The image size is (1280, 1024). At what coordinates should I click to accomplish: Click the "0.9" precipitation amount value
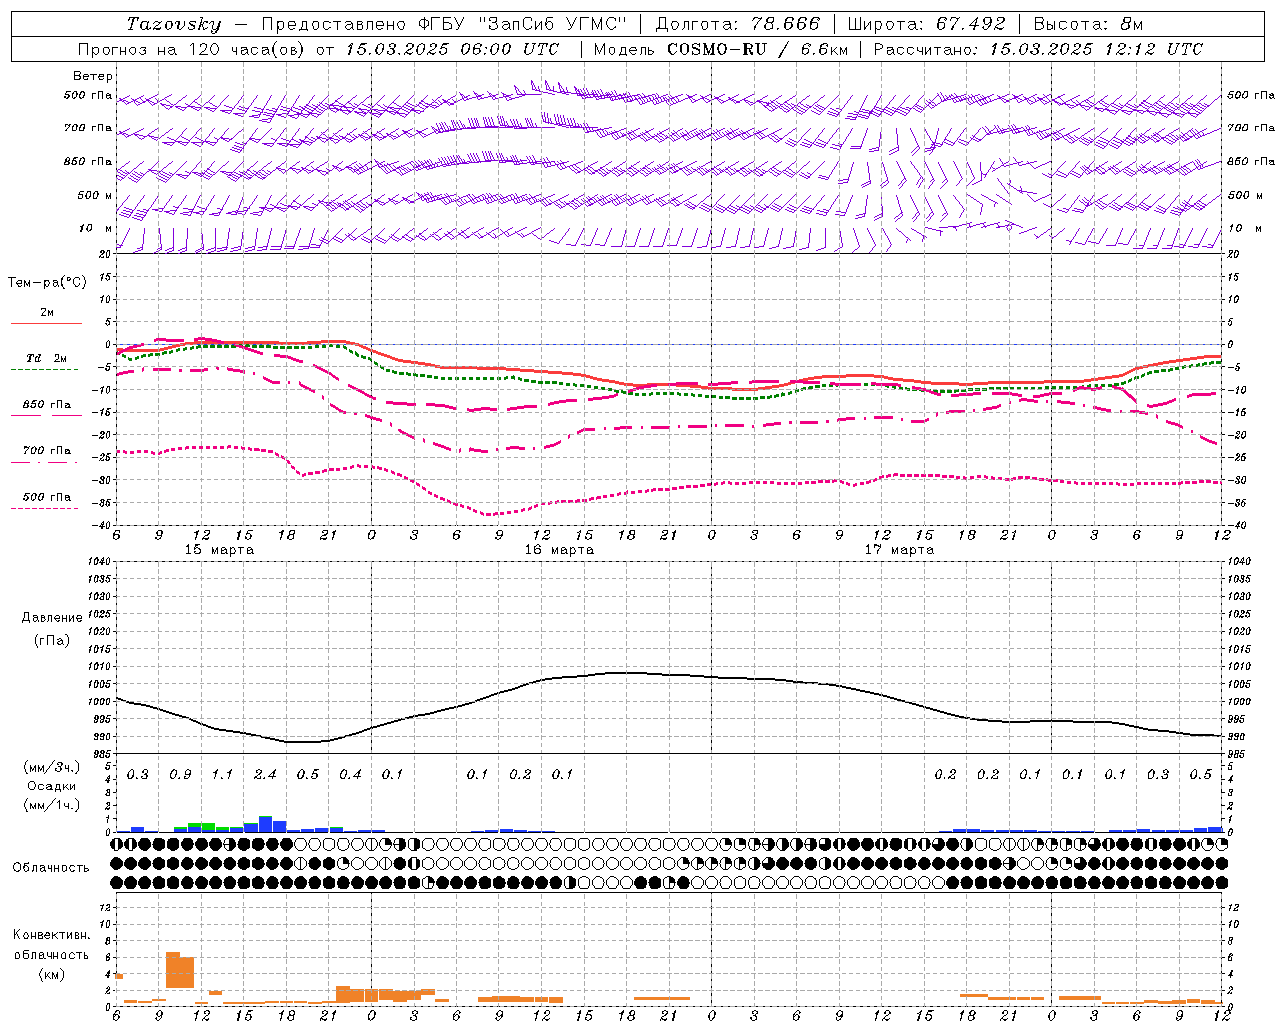pos(180,775)
